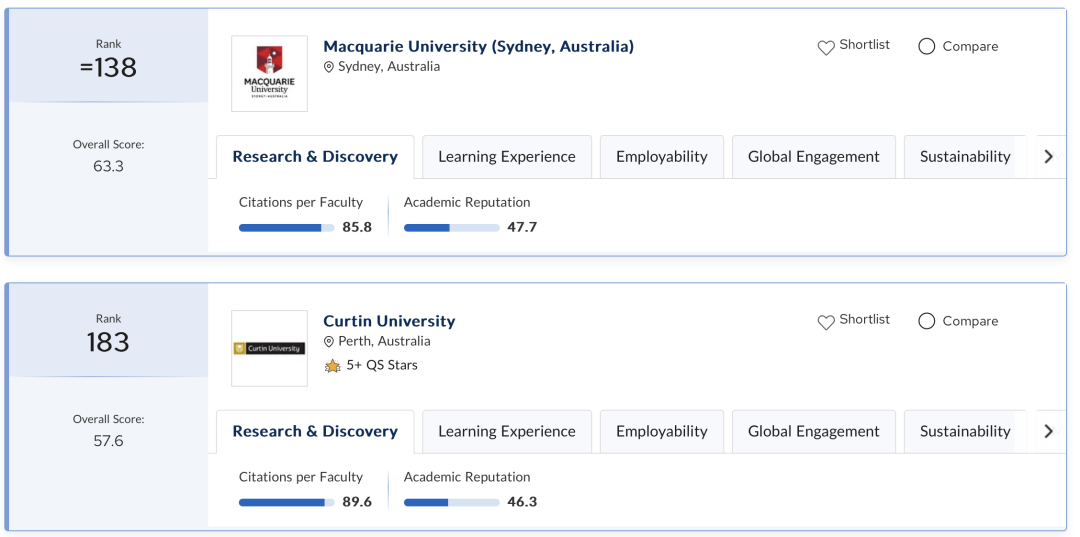Show more tabs using arrow in Curtin card
This screenshot has height=537, width=1080.
[x=1049, y=432]
